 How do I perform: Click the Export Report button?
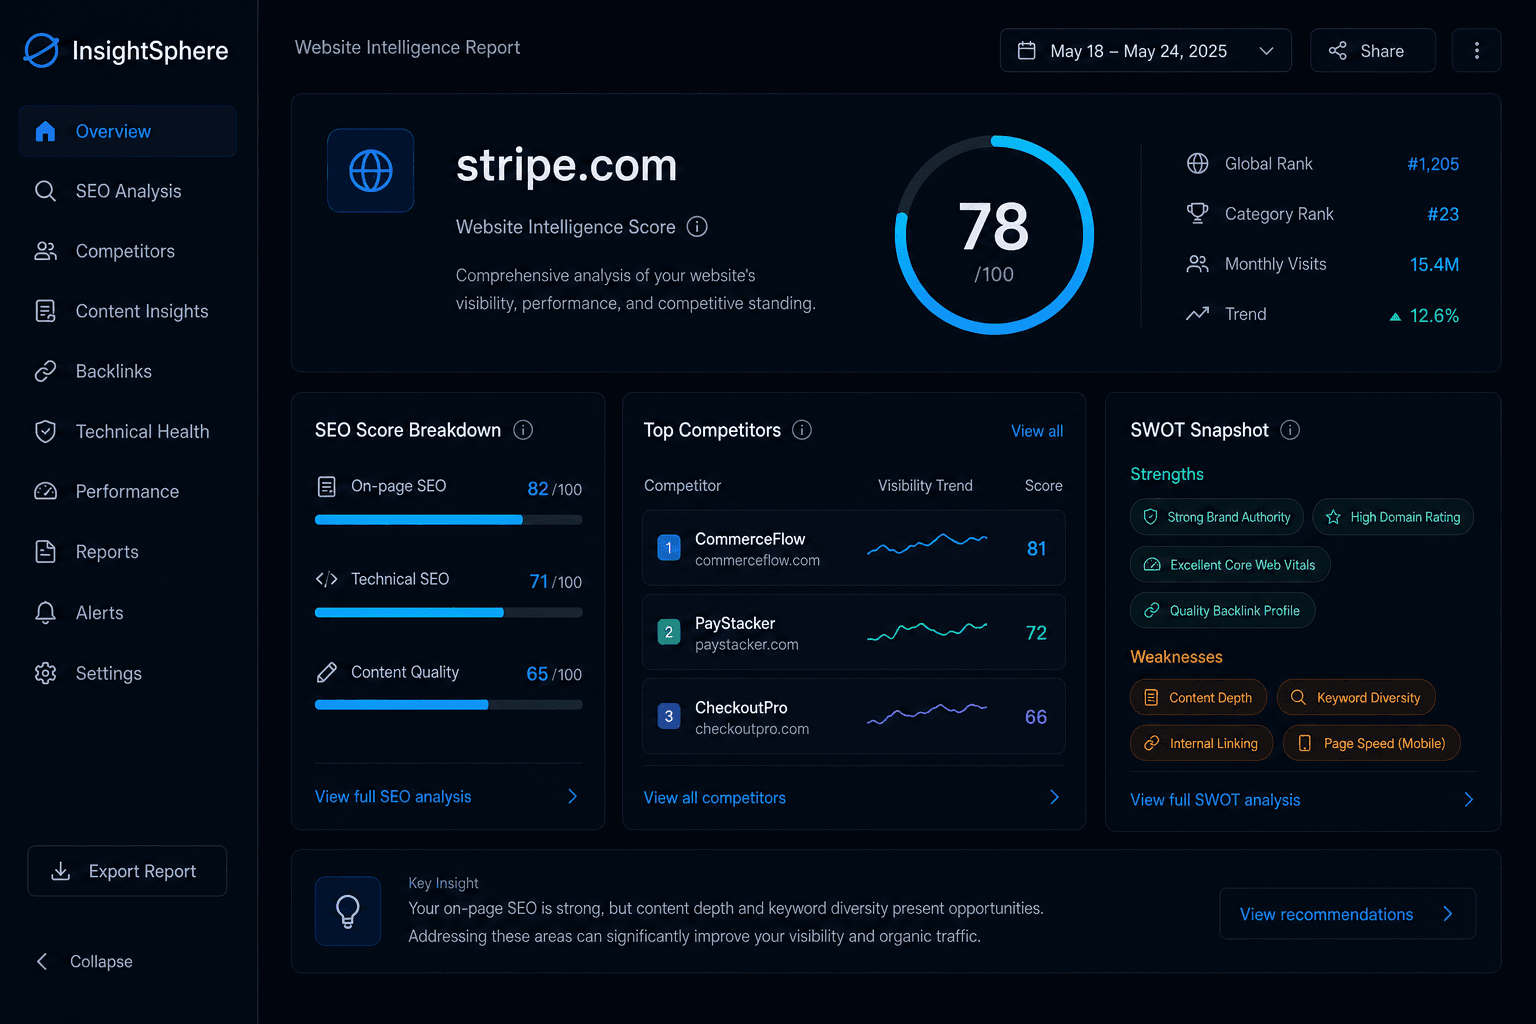(x=127, y=871)
